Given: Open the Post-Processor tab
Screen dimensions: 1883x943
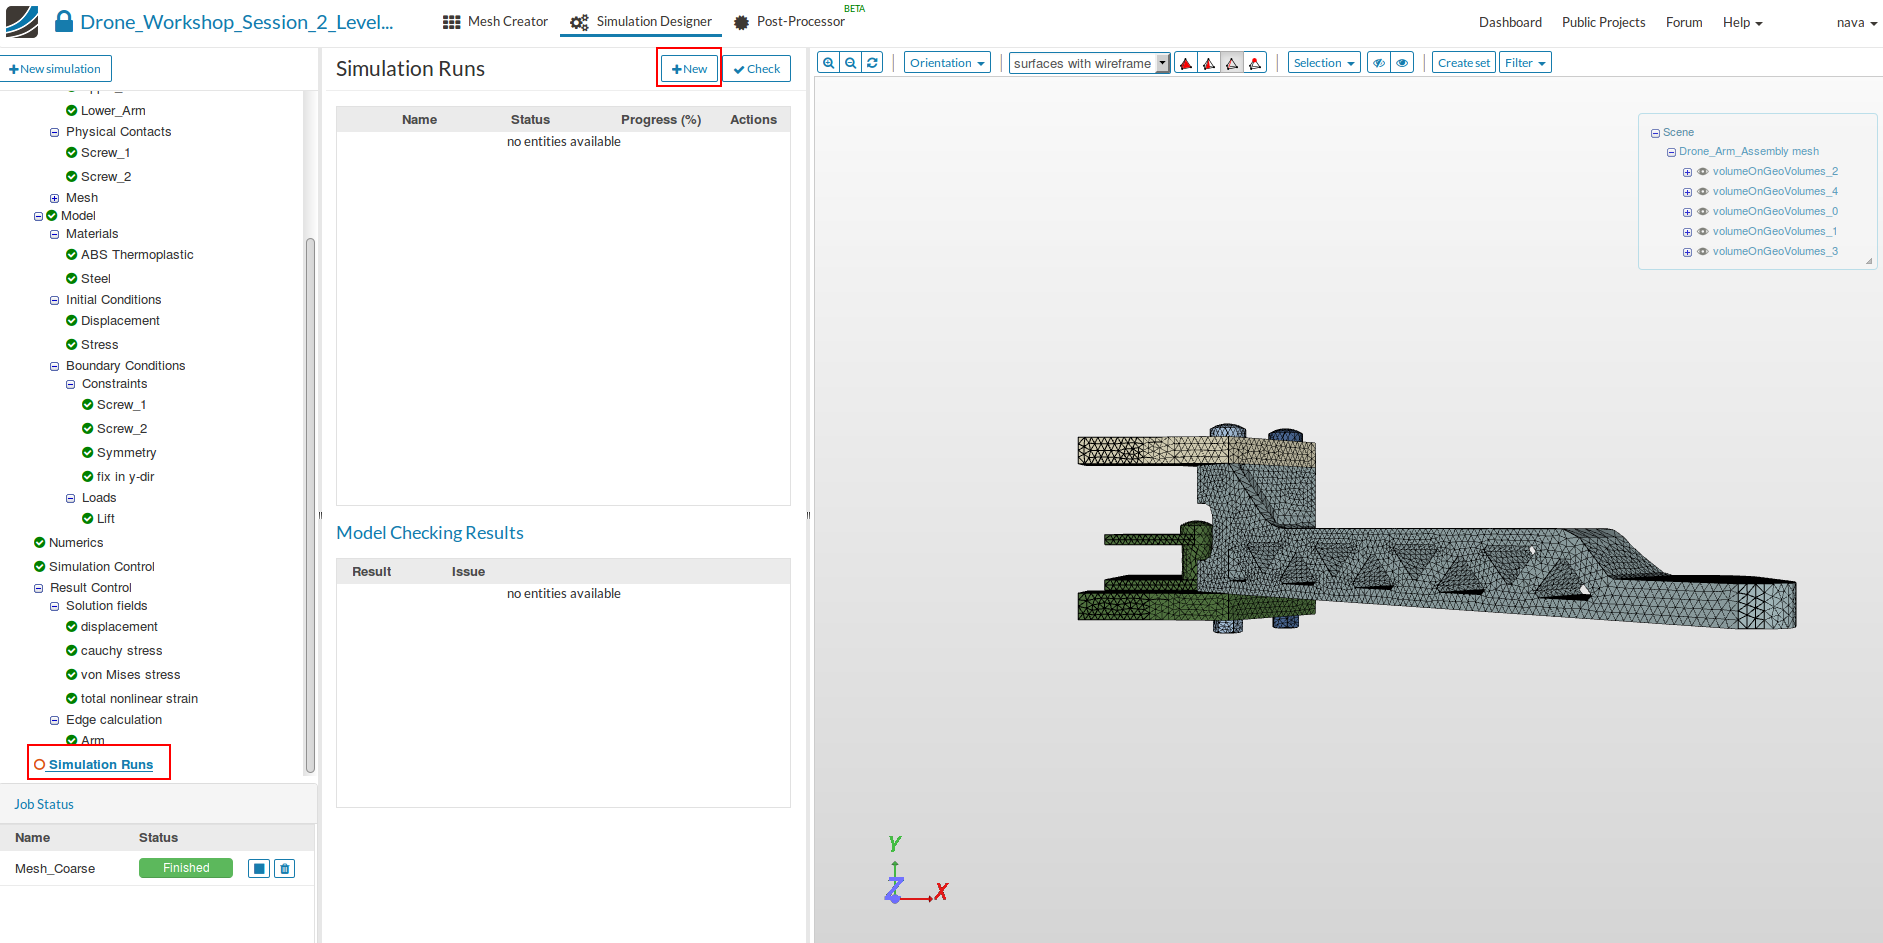Looking at the screenshot, I should pyautogui.click(x=790, y=22).
